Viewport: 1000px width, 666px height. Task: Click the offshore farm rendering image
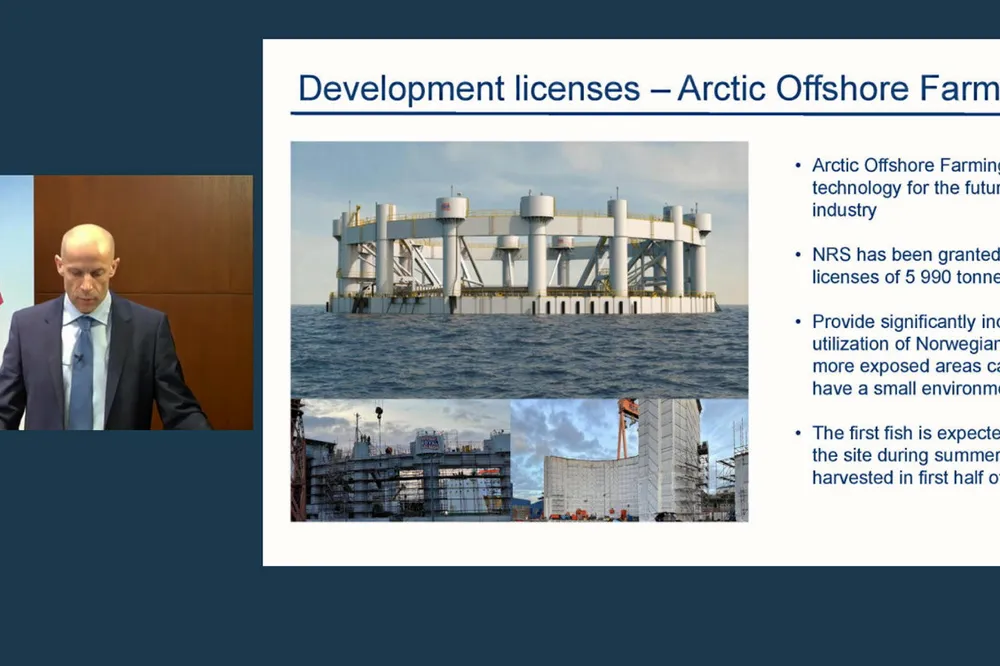coord(519,270)
